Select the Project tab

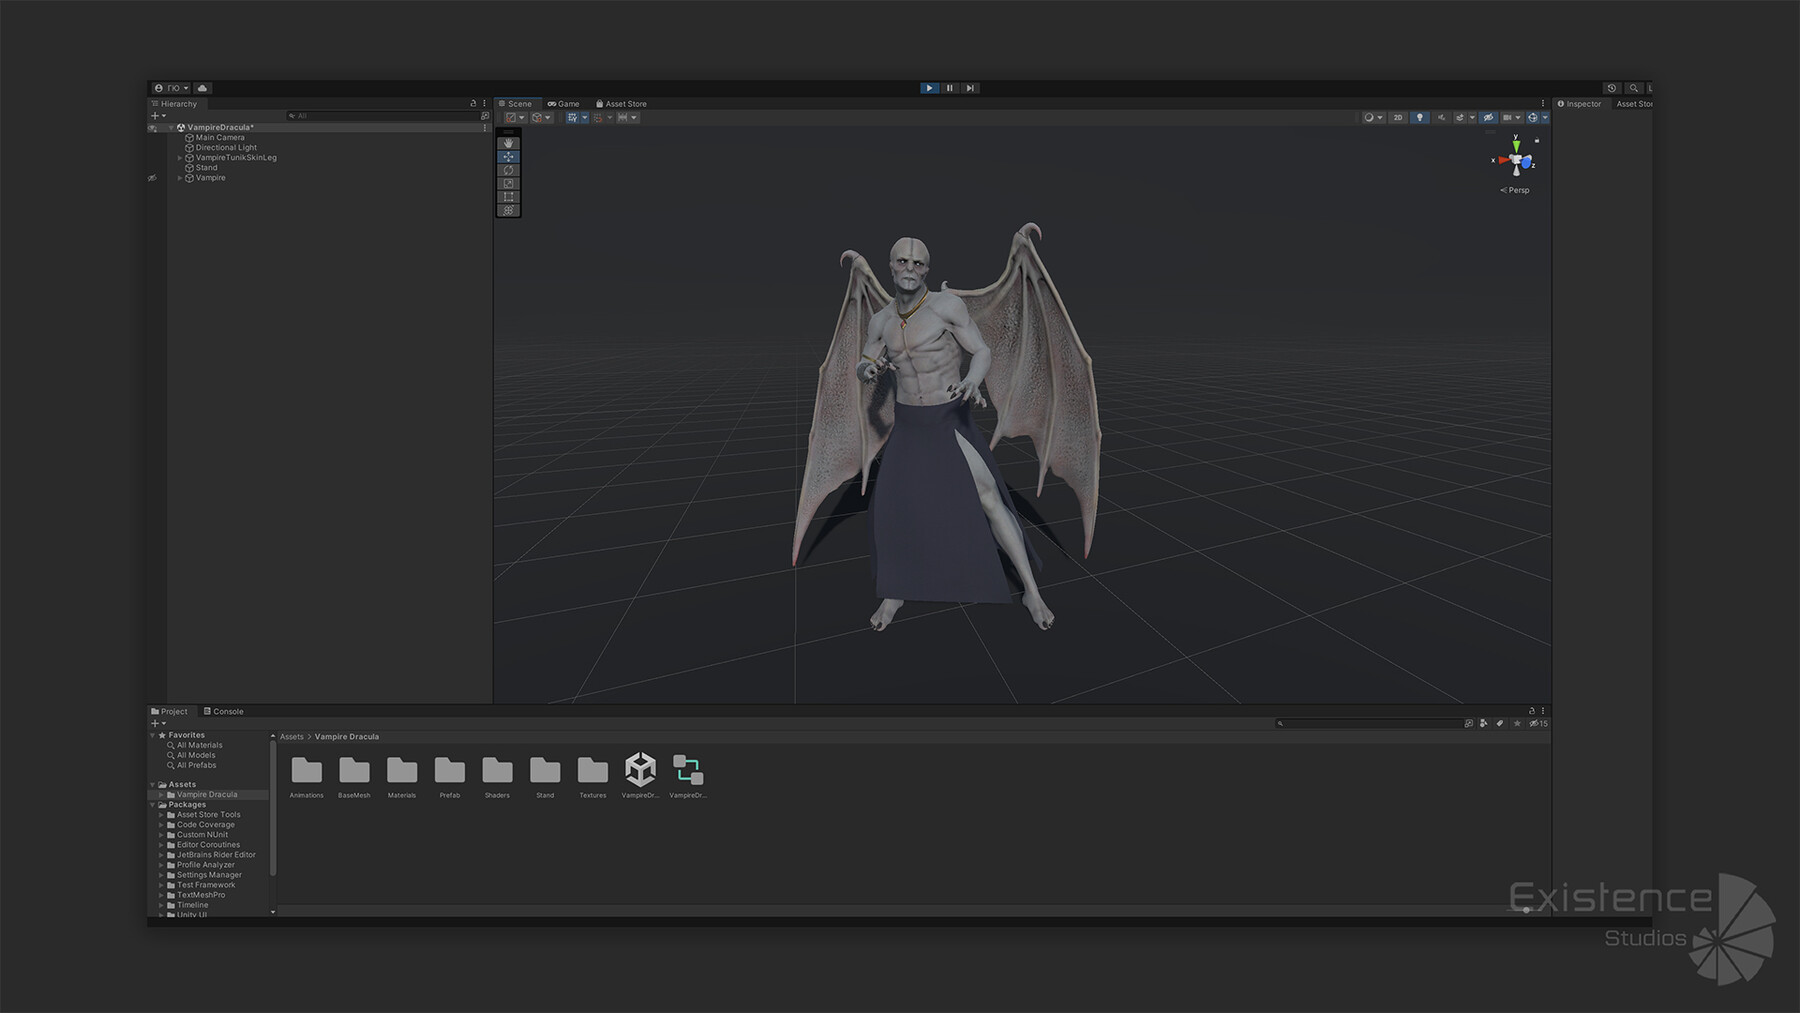click(170, 711)
